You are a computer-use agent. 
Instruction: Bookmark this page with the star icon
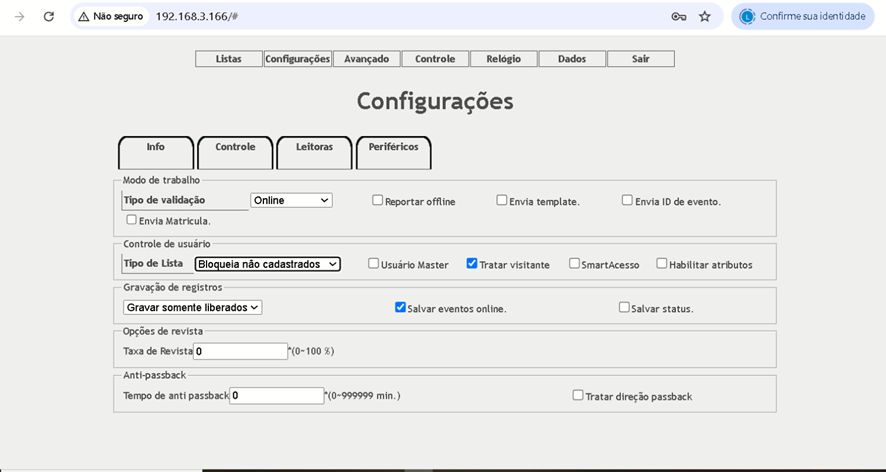tap(705, 16)
